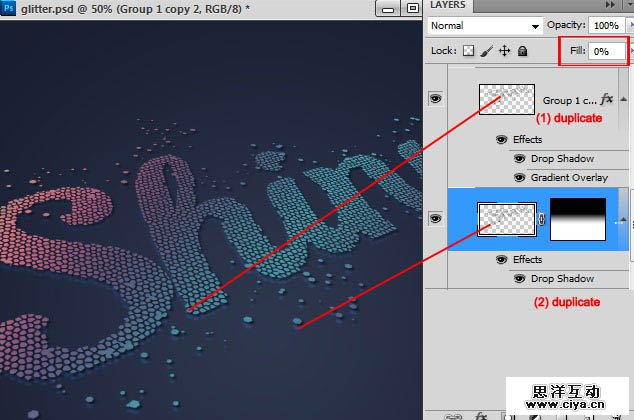This screenshot has width=634, height=420.
Task: Unlink mask via chain icon on highlighted layer
Action: pos(542,219)
